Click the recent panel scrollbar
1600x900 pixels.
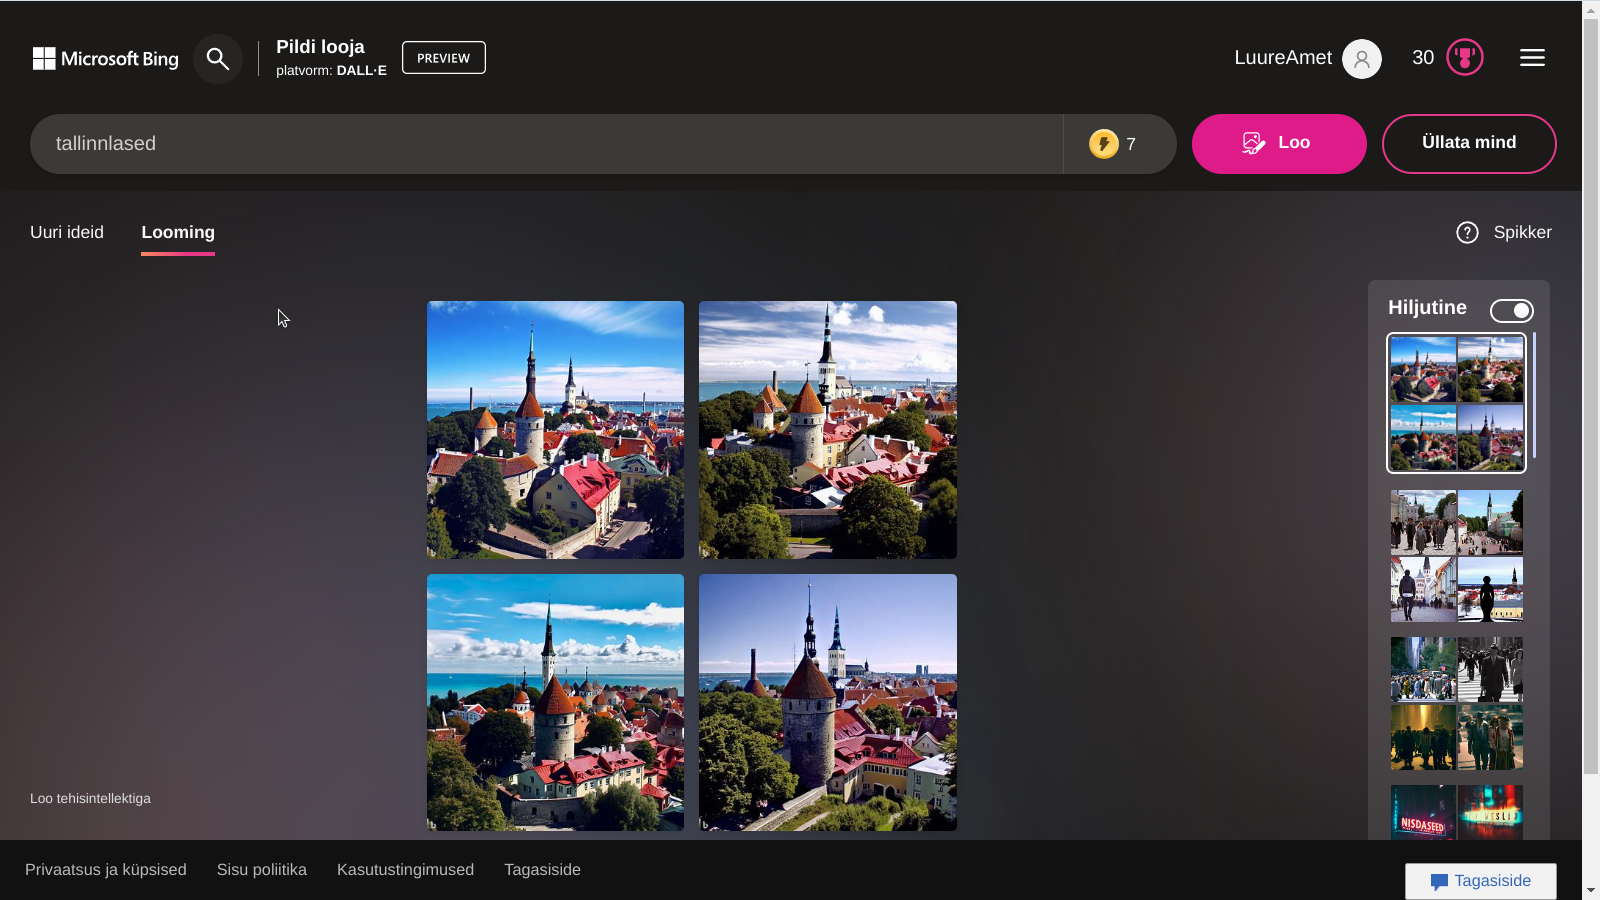[x=1534, y=396]
